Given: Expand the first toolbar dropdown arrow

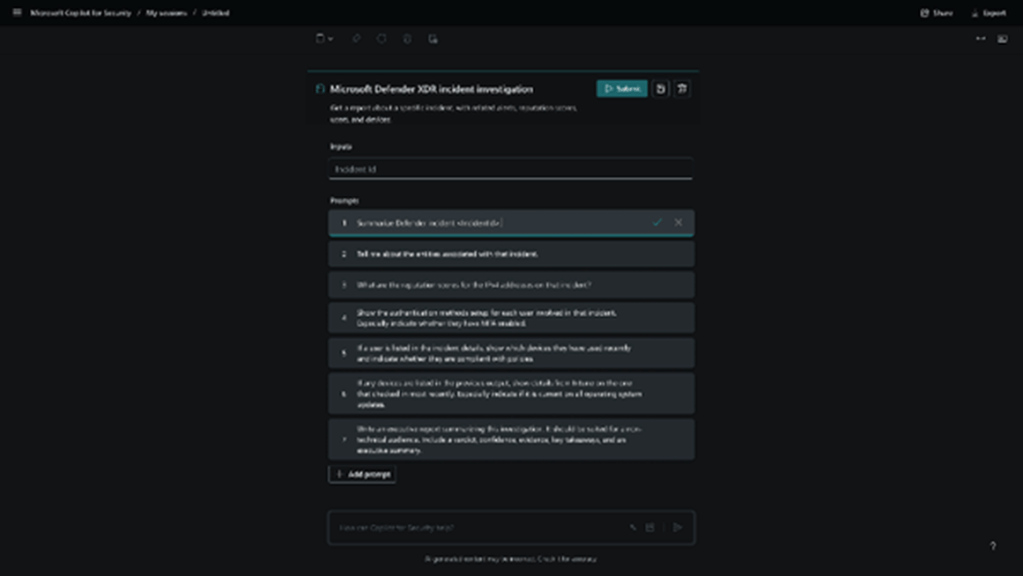Looking at the screenshot, I should 330,39.
